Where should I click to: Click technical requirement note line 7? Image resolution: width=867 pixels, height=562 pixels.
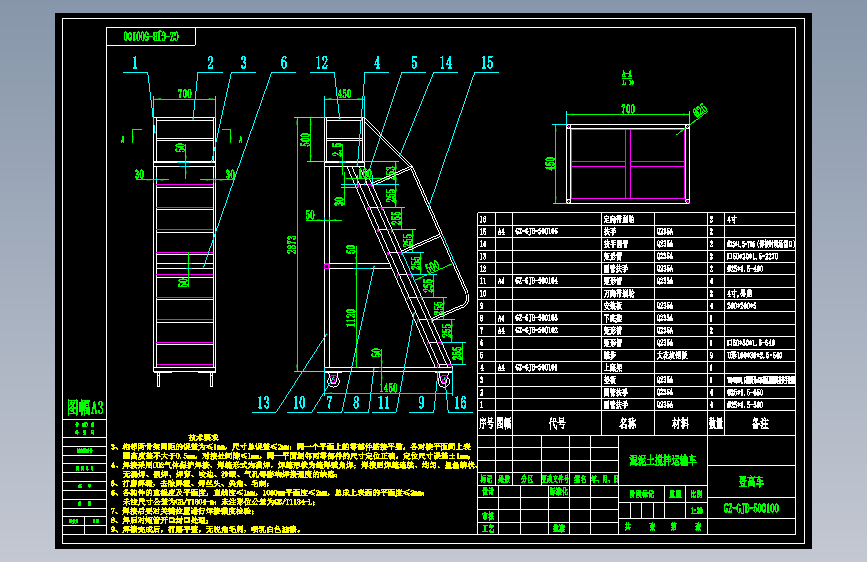click(182, 511)
